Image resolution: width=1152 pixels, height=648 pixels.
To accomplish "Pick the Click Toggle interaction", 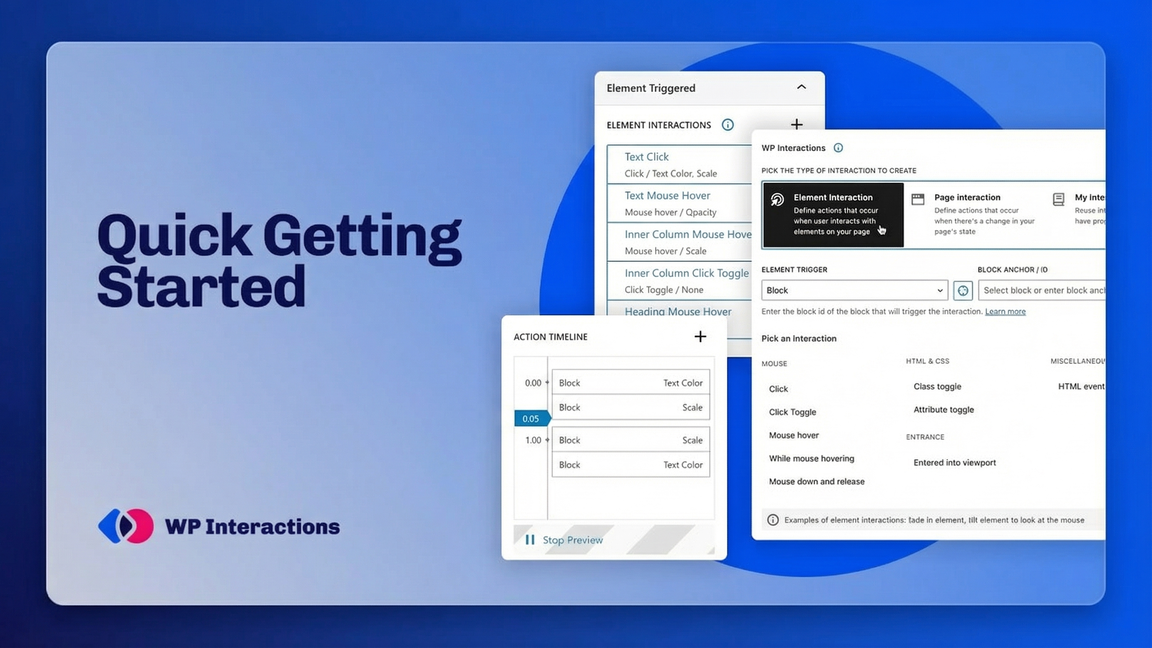I will point(792,412).
